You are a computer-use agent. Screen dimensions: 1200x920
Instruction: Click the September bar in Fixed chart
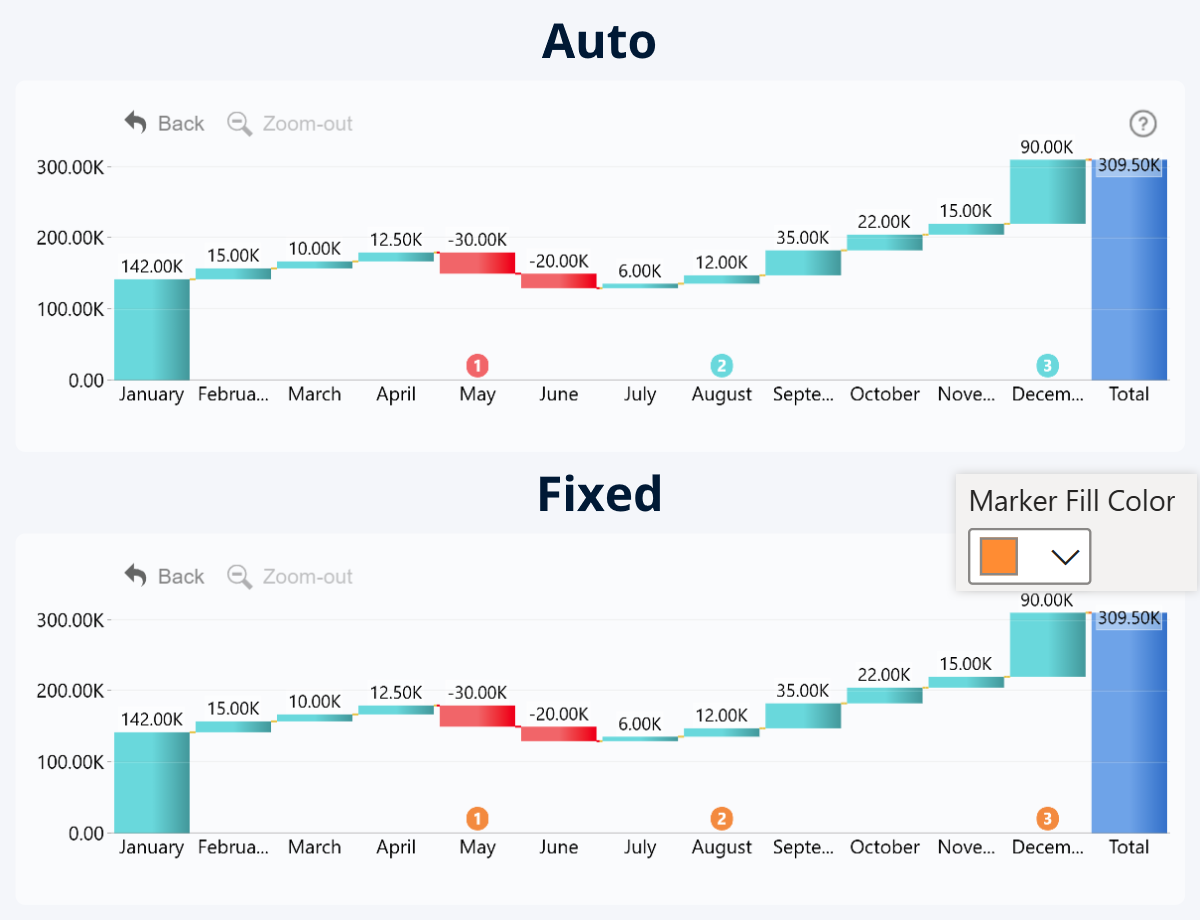coord(803,715)
